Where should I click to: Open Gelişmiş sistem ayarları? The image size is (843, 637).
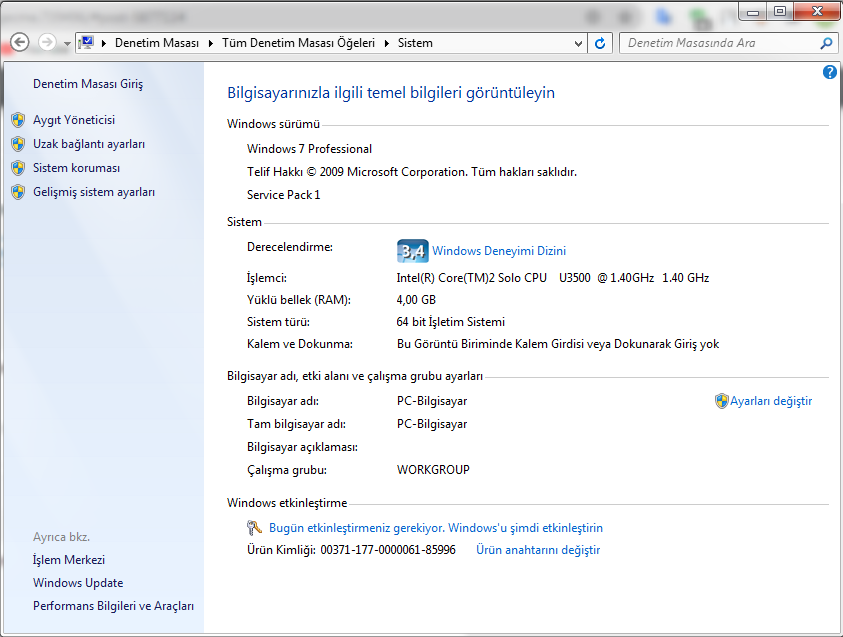tap(94, 192)
